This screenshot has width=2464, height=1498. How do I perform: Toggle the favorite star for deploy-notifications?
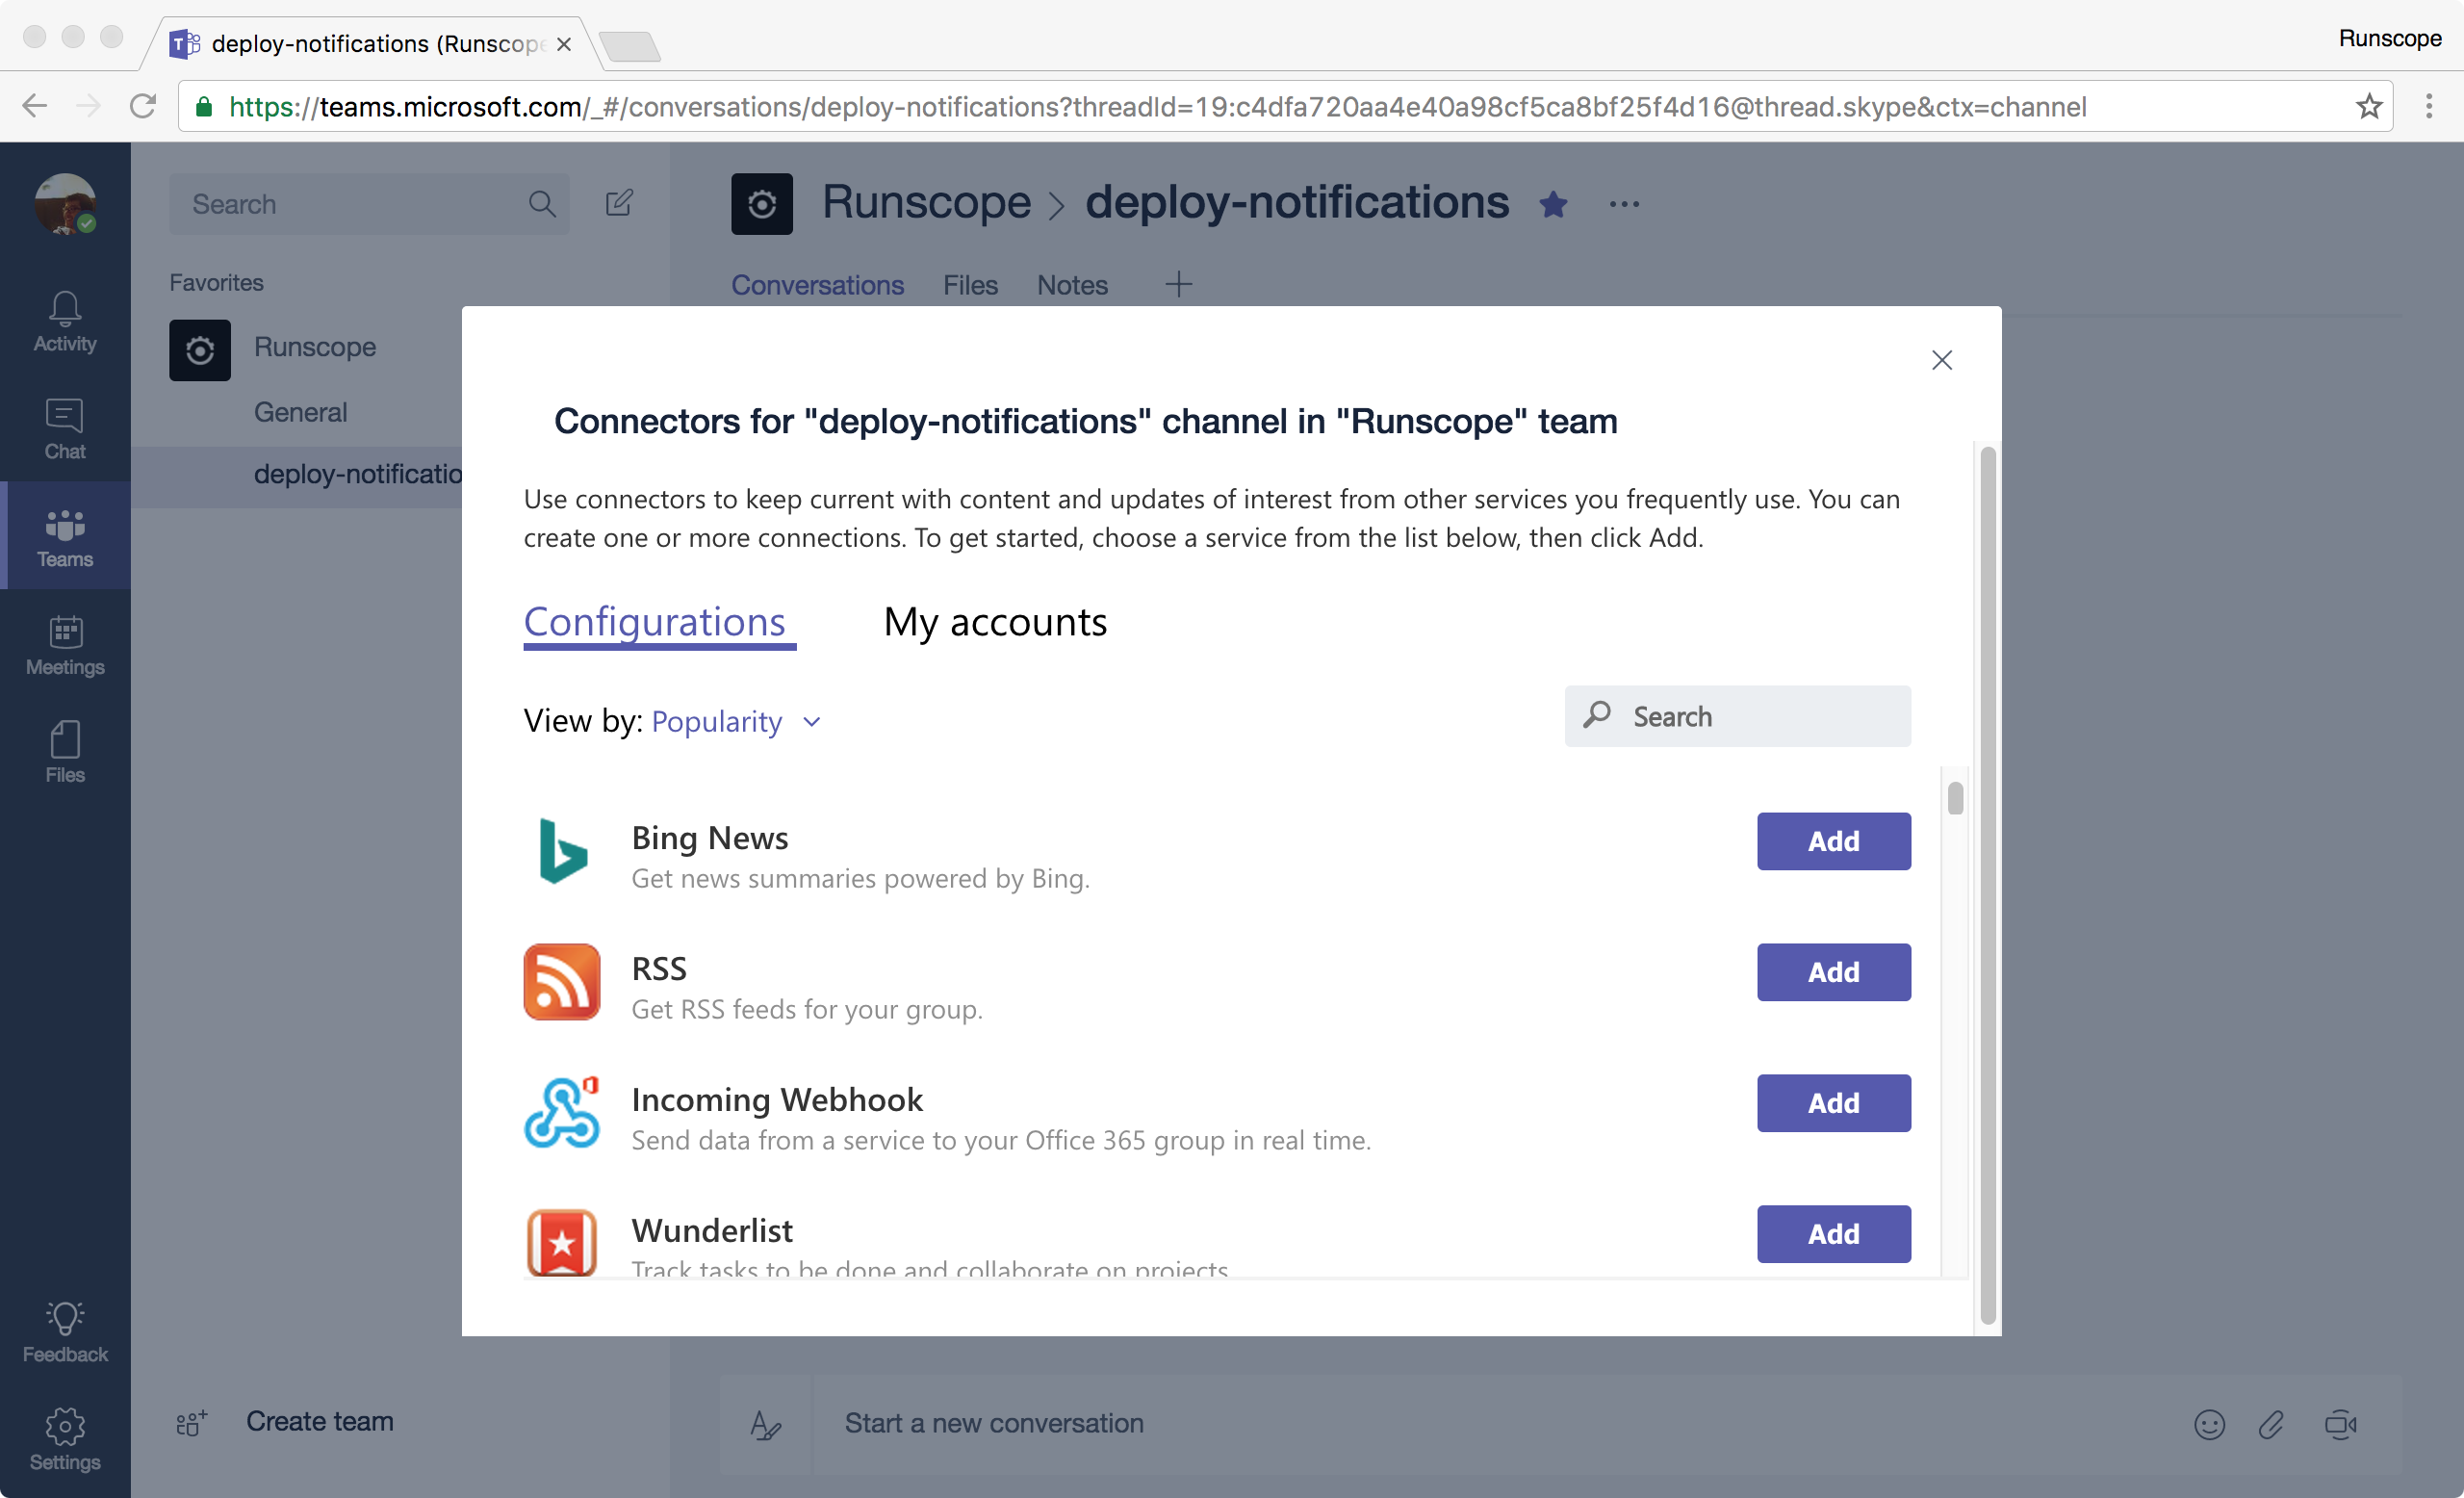(x=1553, y=204)
